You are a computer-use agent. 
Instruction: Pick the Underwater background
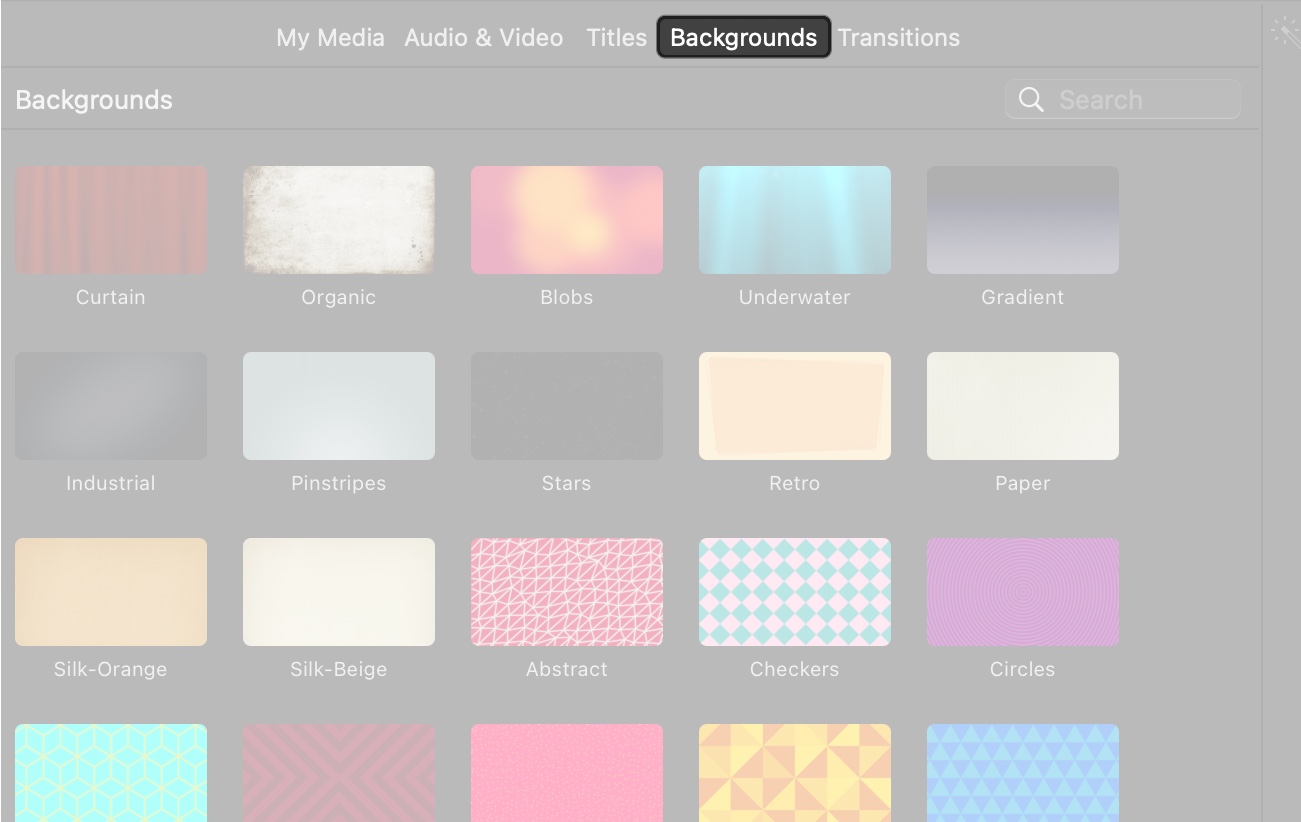[x=795, y=219]
